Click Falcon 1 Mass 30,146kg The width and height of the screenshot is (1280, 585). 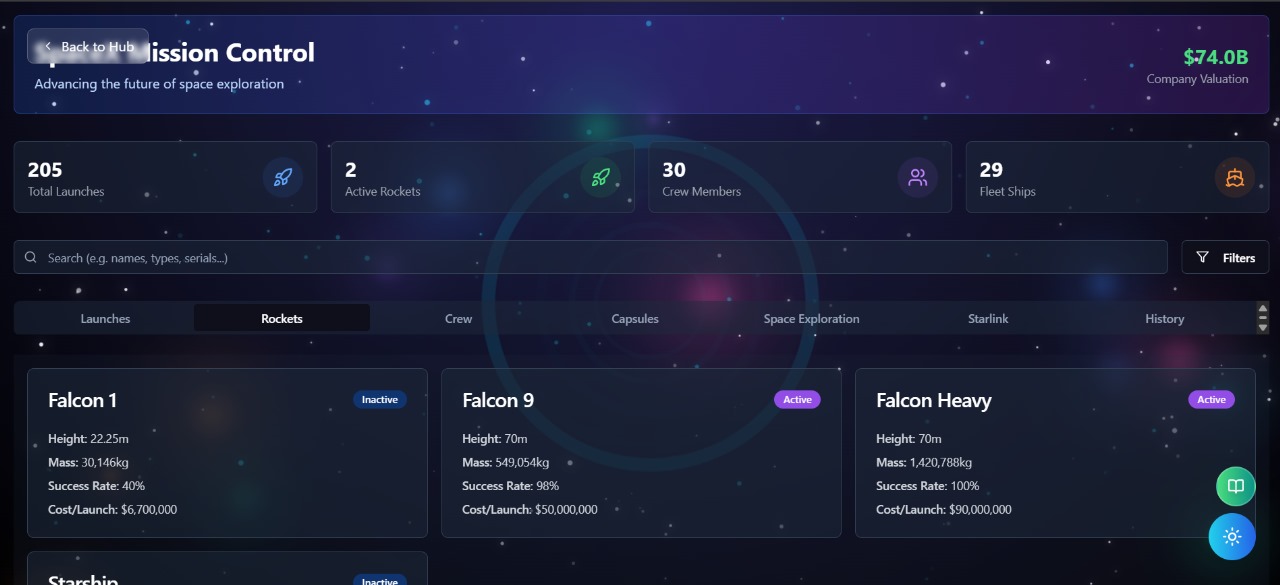(x=88, y=463)
